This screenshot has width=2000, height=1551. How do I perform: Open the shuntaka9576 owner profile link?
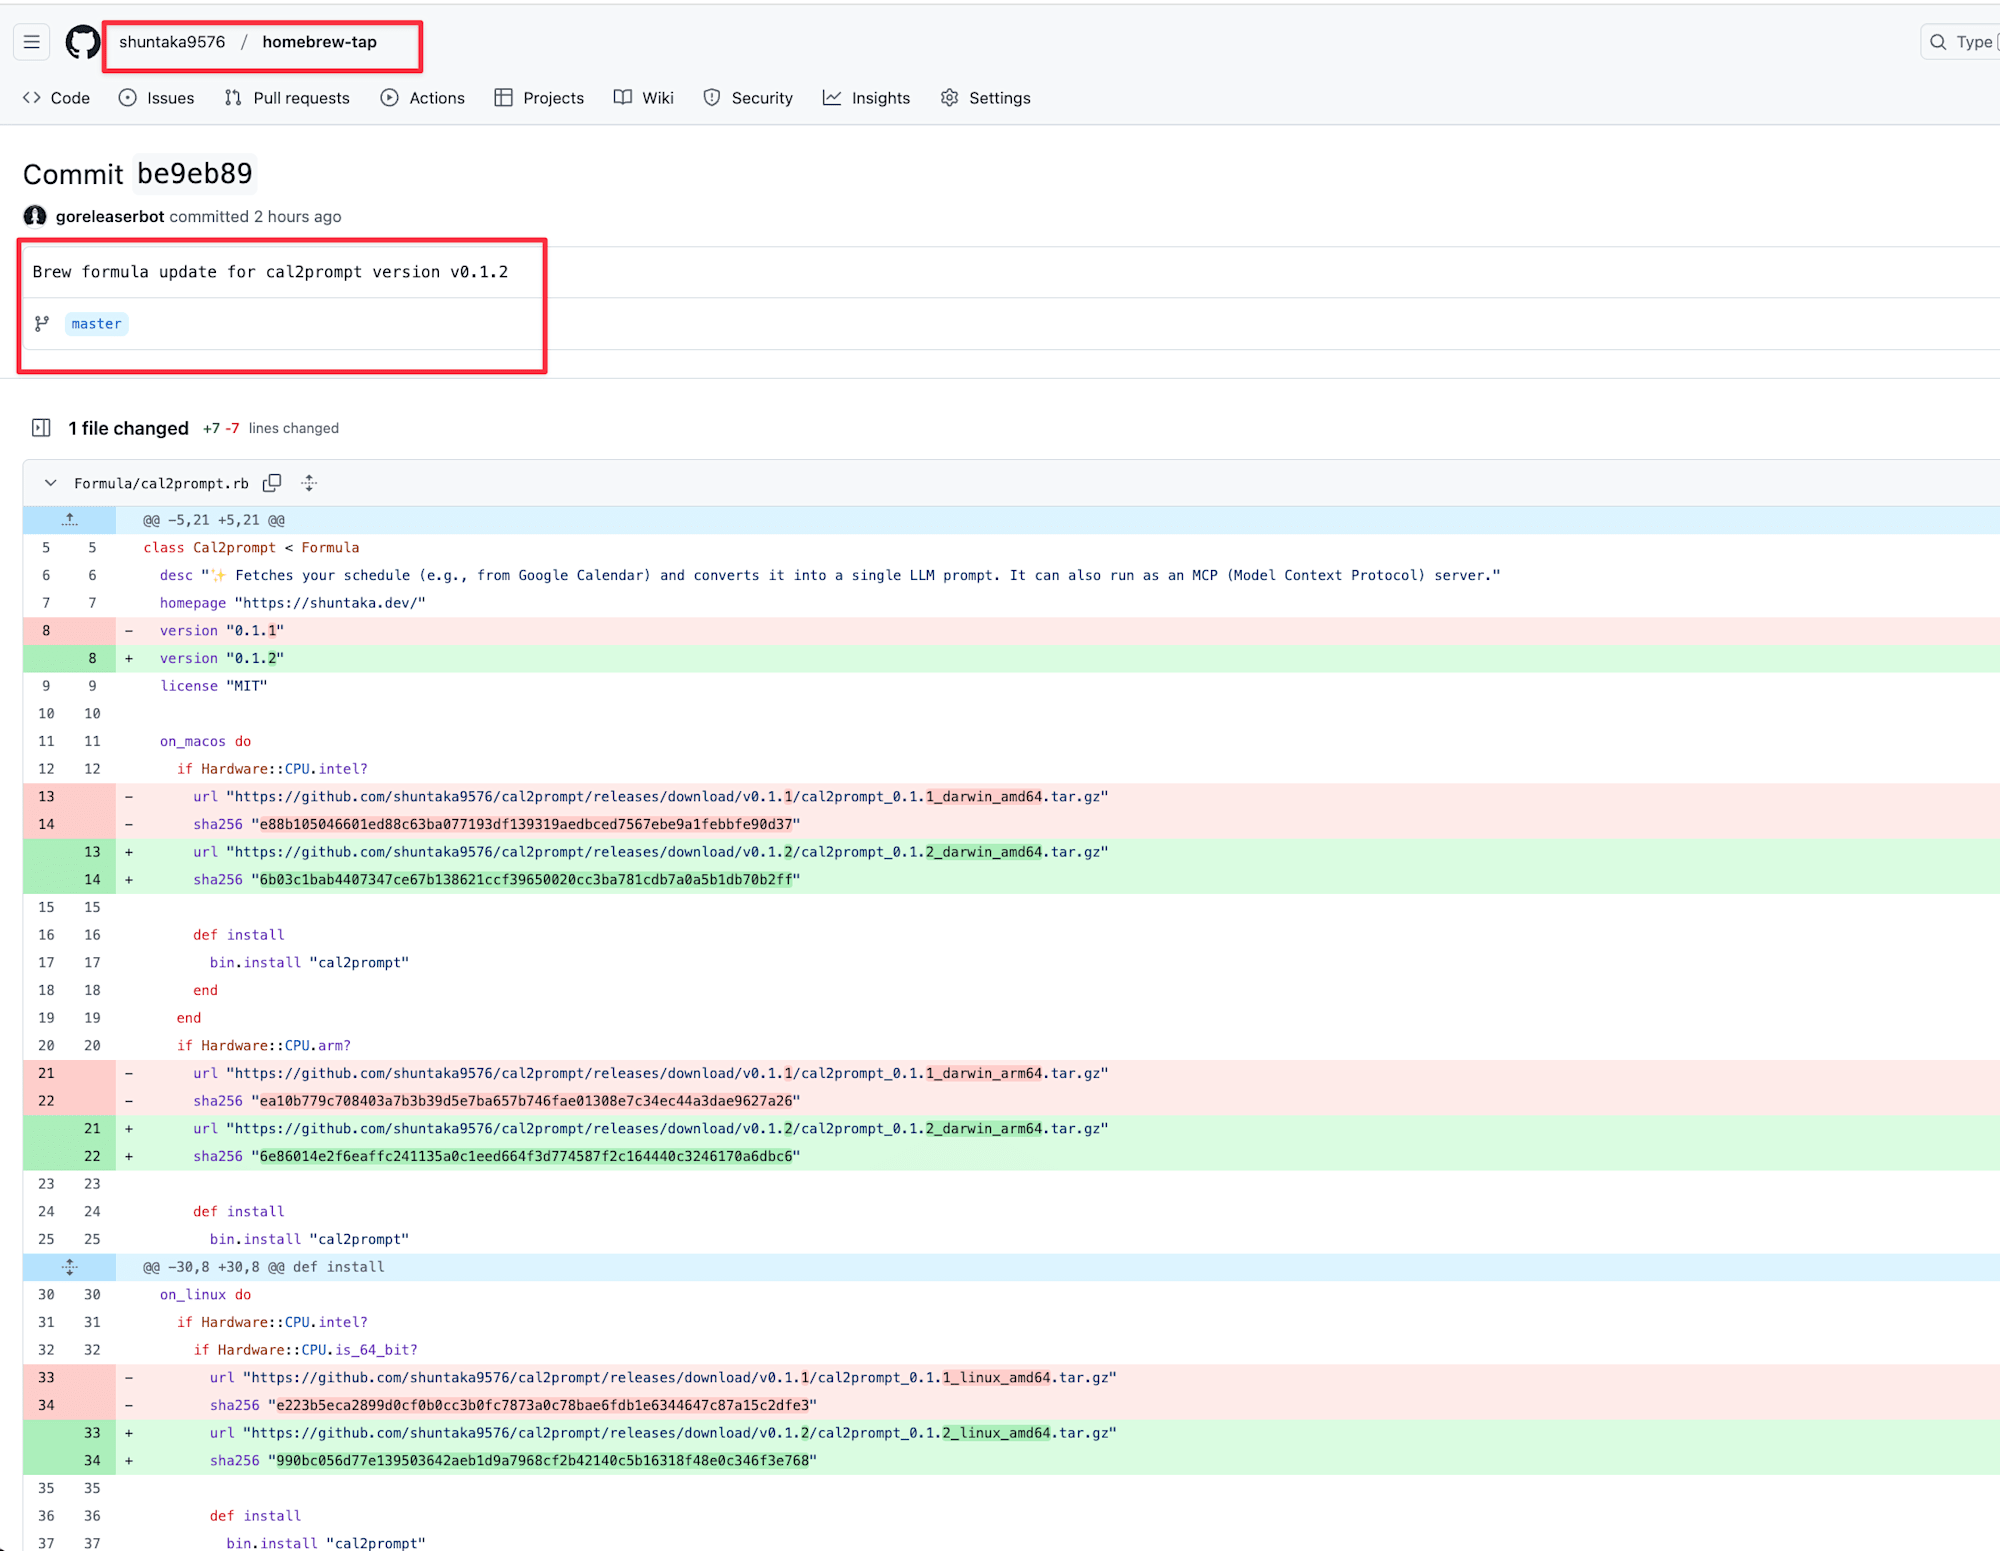172,42
